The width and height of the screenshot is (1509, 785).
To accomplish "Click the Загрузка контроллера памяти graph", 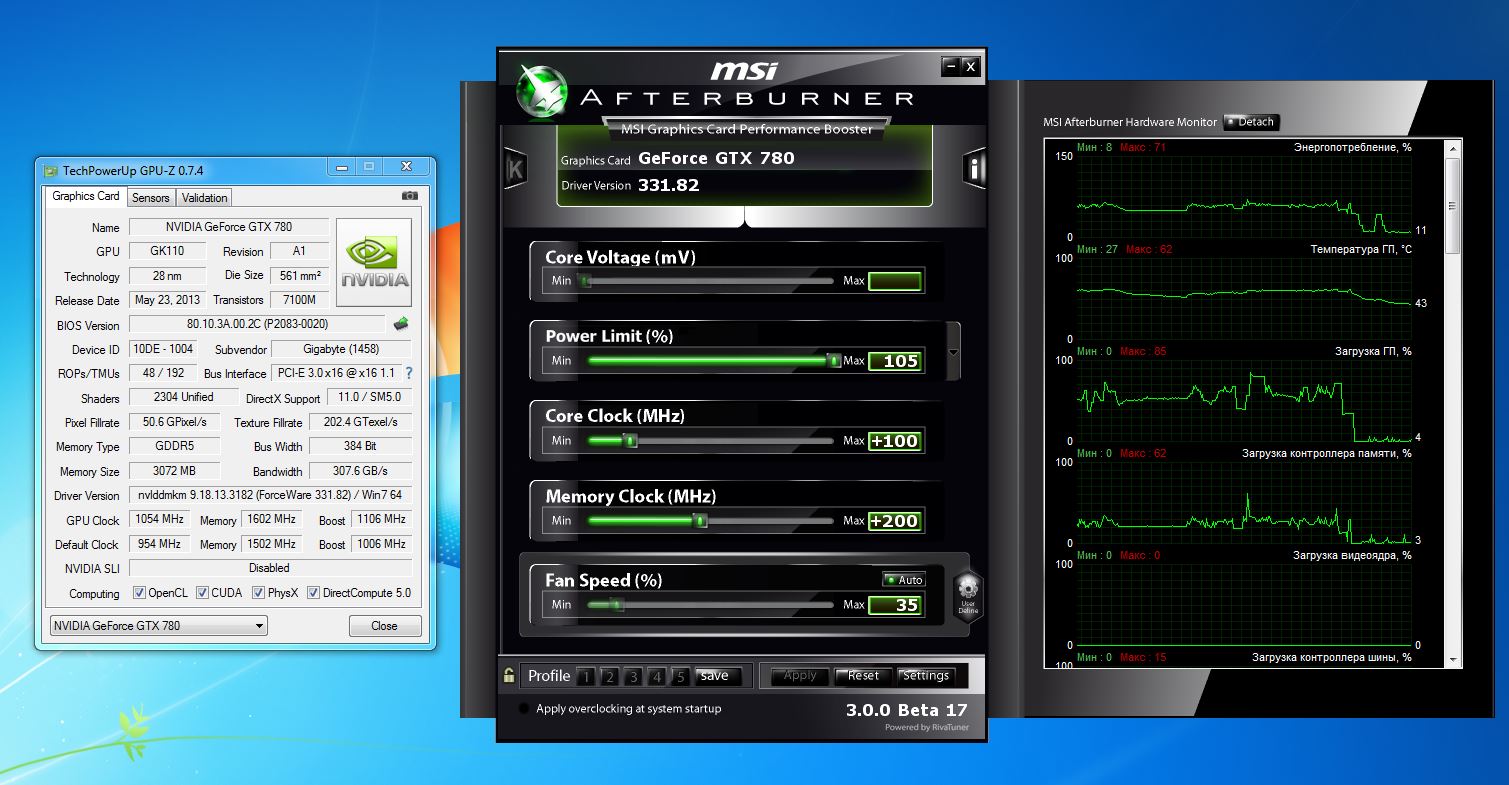I will [x=1245, y=502].
